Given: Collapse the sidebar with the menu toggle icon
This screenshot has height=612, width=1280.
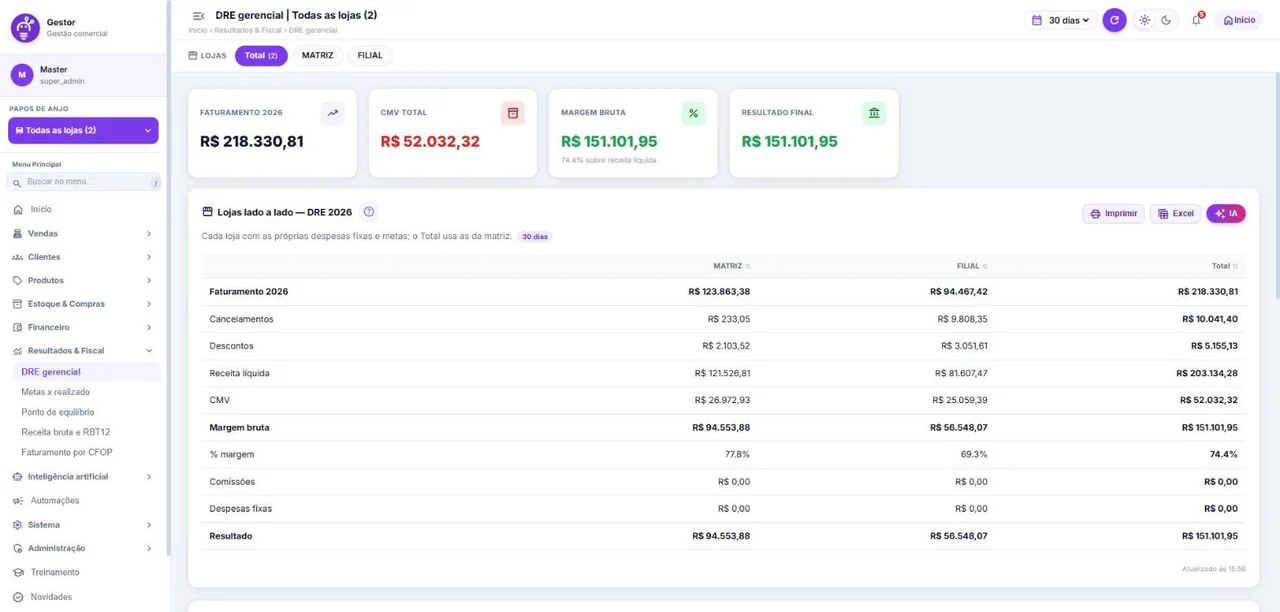Looking at the screenshot, I should (x=198, y=16).
